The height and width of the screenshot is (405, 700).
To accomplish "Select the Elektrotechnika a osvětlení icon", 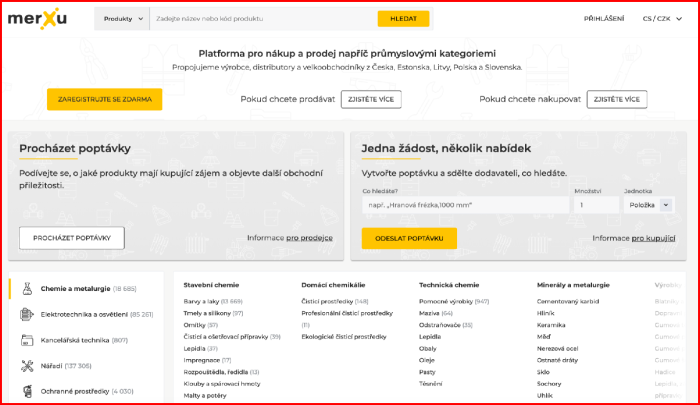I will [27, 314].
